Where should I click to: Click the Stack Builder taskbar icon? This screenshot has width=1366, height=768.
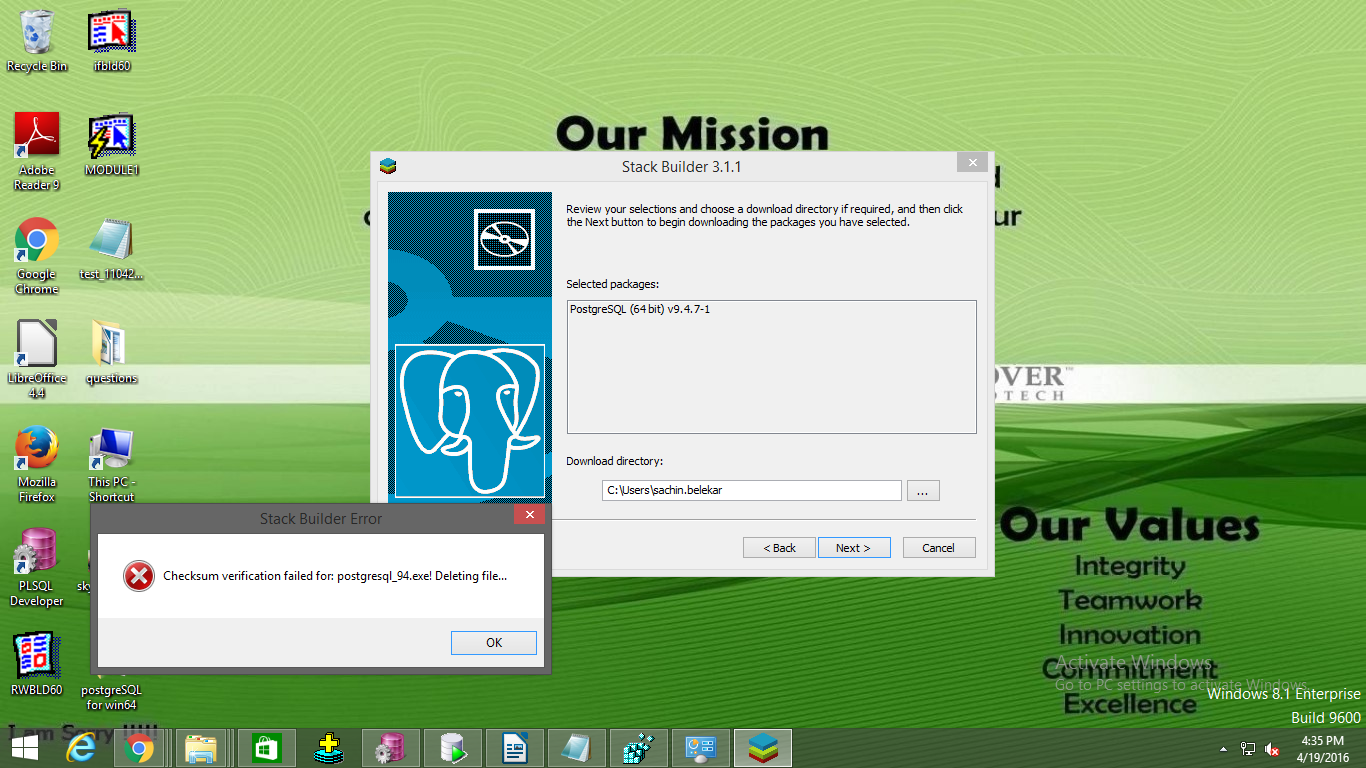(x=763, y=748)
